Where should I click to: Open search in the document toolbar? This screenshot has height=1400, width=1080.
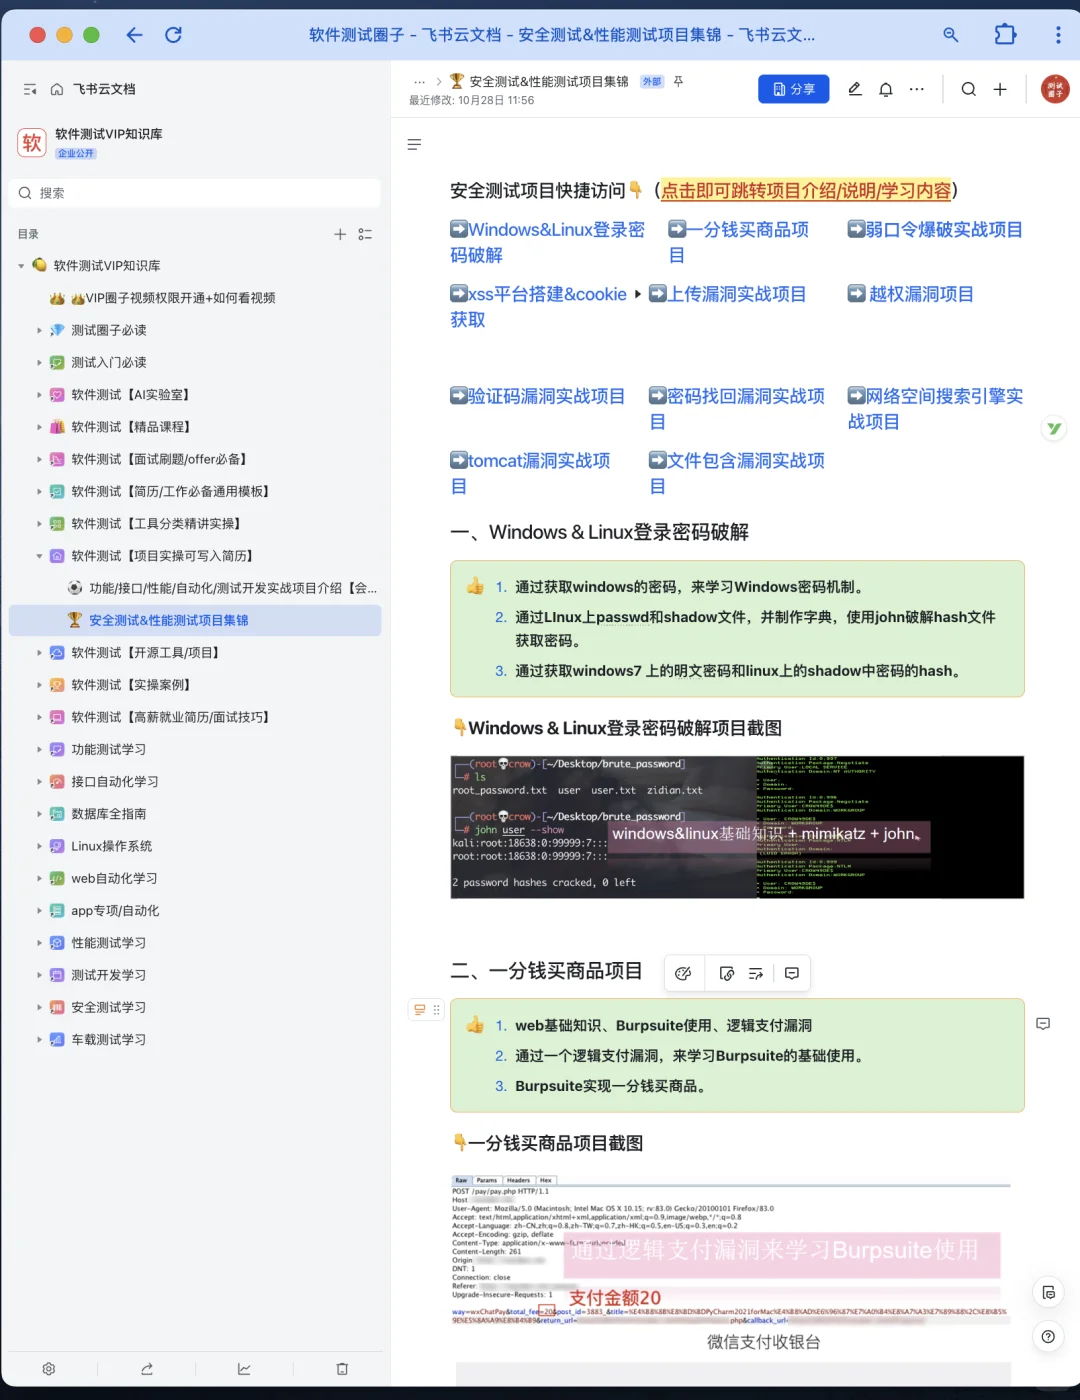point(968,89)
